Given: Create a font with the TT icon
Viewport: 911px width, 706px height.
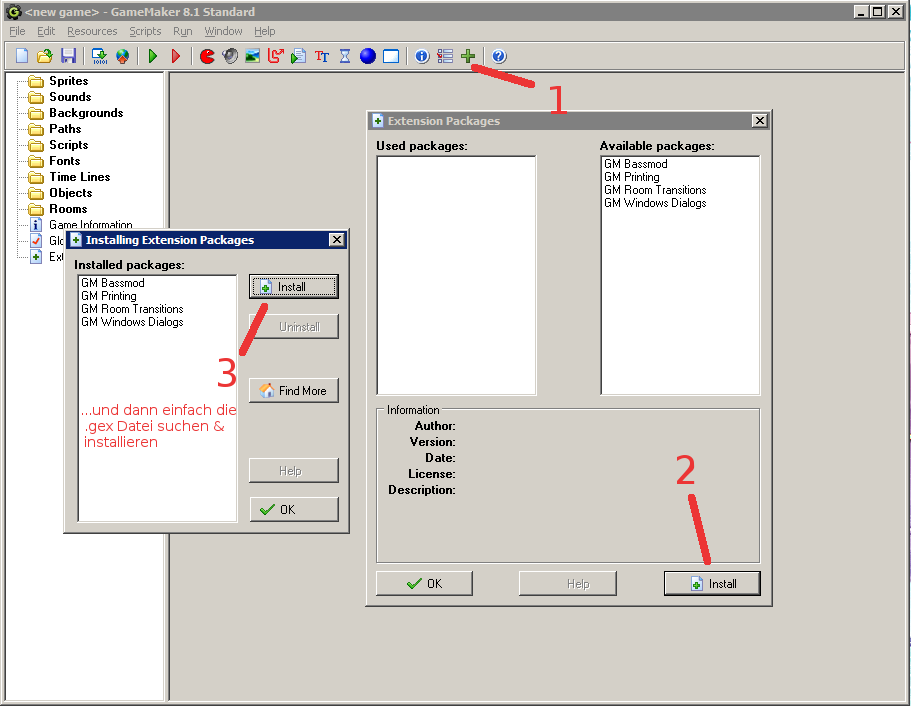Looking at the screenshot, I should [x=322, y=56].
